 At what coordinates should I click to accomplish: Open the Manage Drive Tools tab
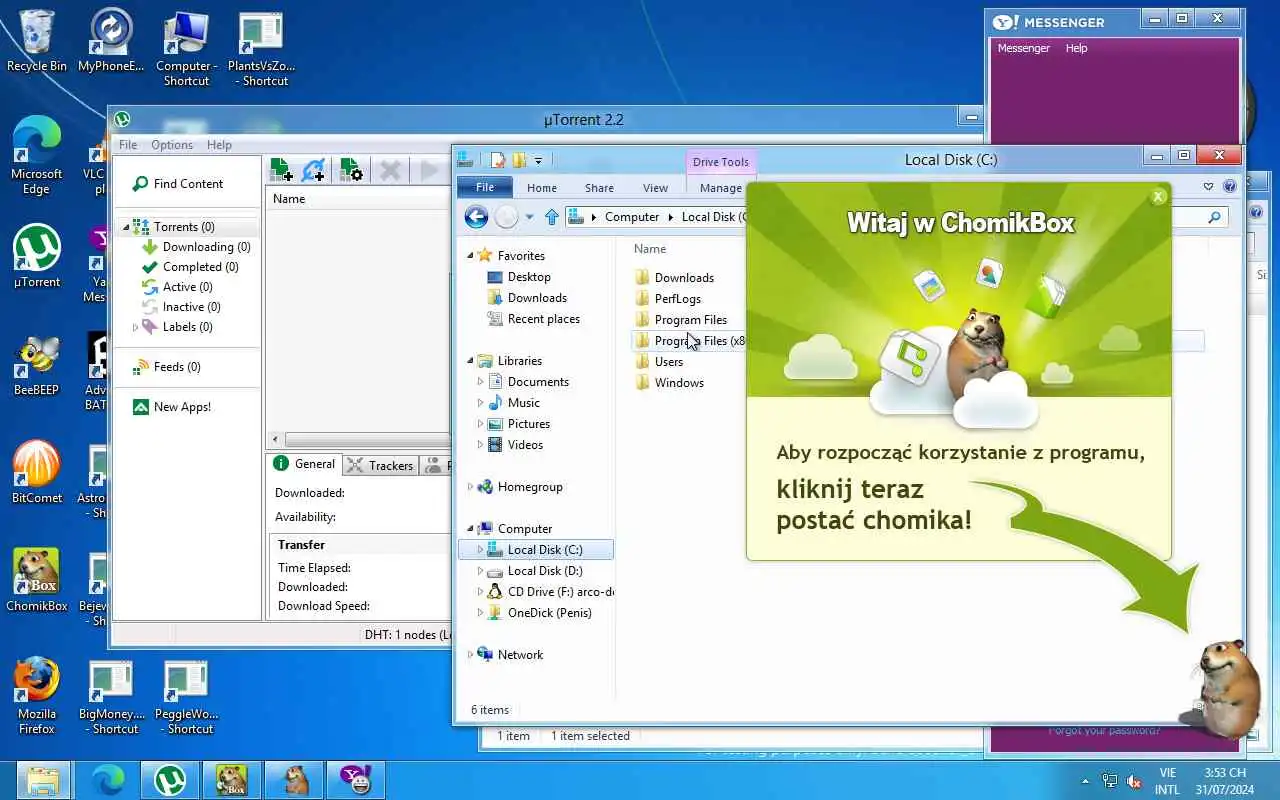coord(720,188)
